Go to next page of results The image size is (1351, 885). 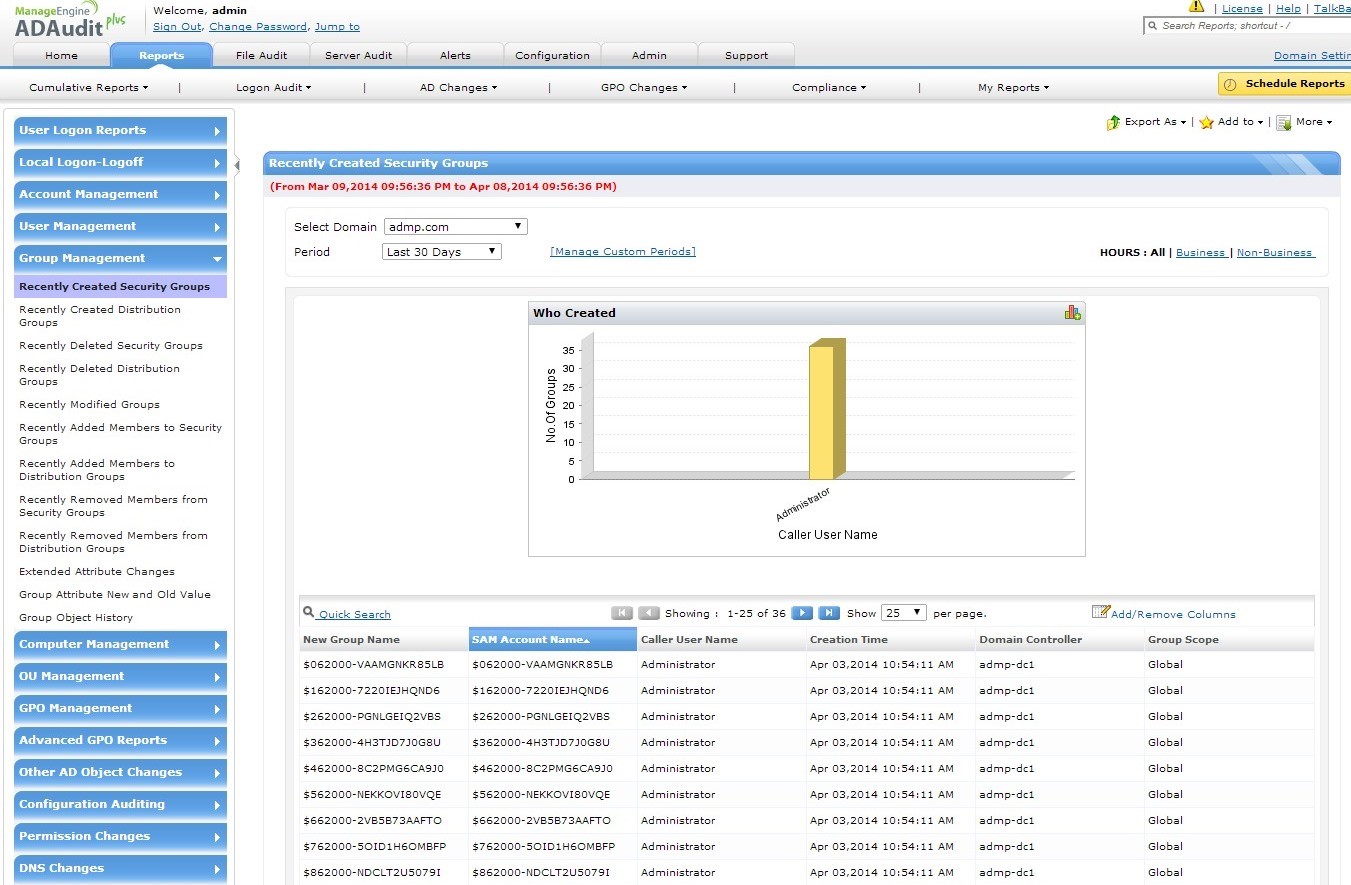point(802,613)
